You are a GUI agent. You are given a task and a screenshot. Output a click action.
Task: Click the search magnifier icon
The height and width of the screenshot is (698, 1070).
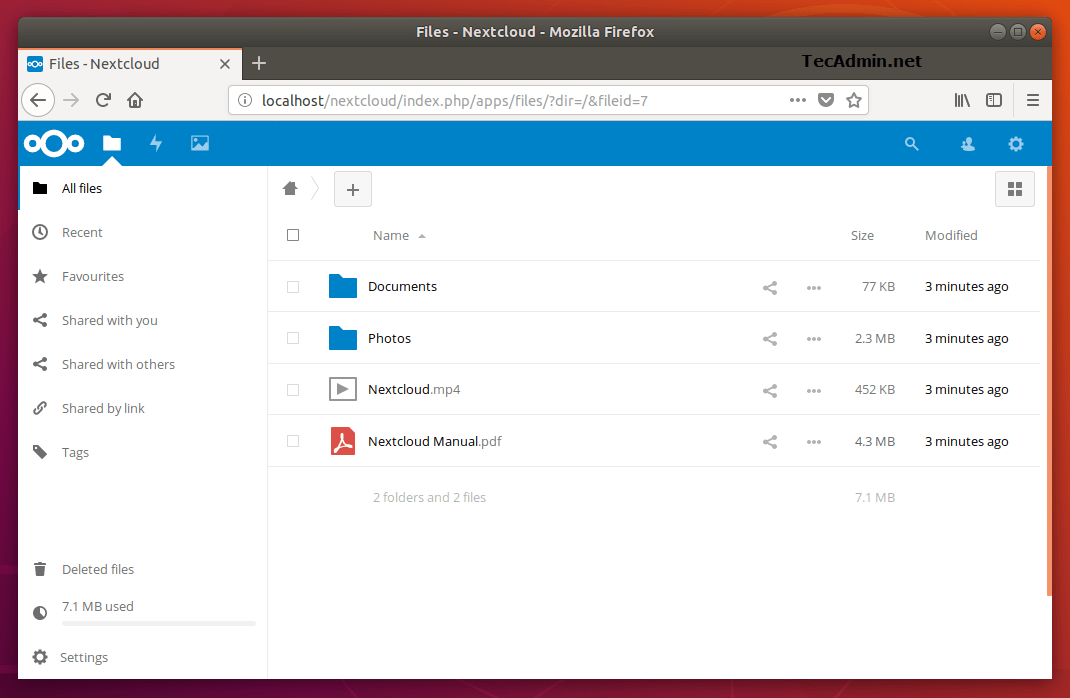coord(912,144)
